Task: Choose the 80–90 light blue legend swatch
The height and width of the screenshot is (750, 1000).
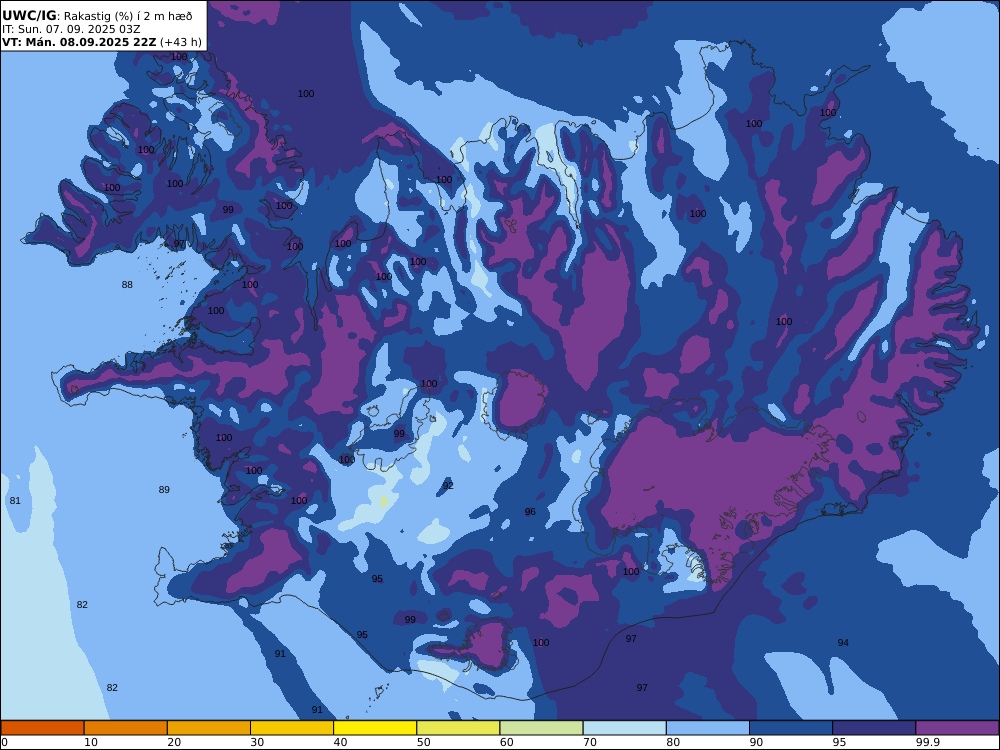Action: pyautogui.click(x=708, y=728)
